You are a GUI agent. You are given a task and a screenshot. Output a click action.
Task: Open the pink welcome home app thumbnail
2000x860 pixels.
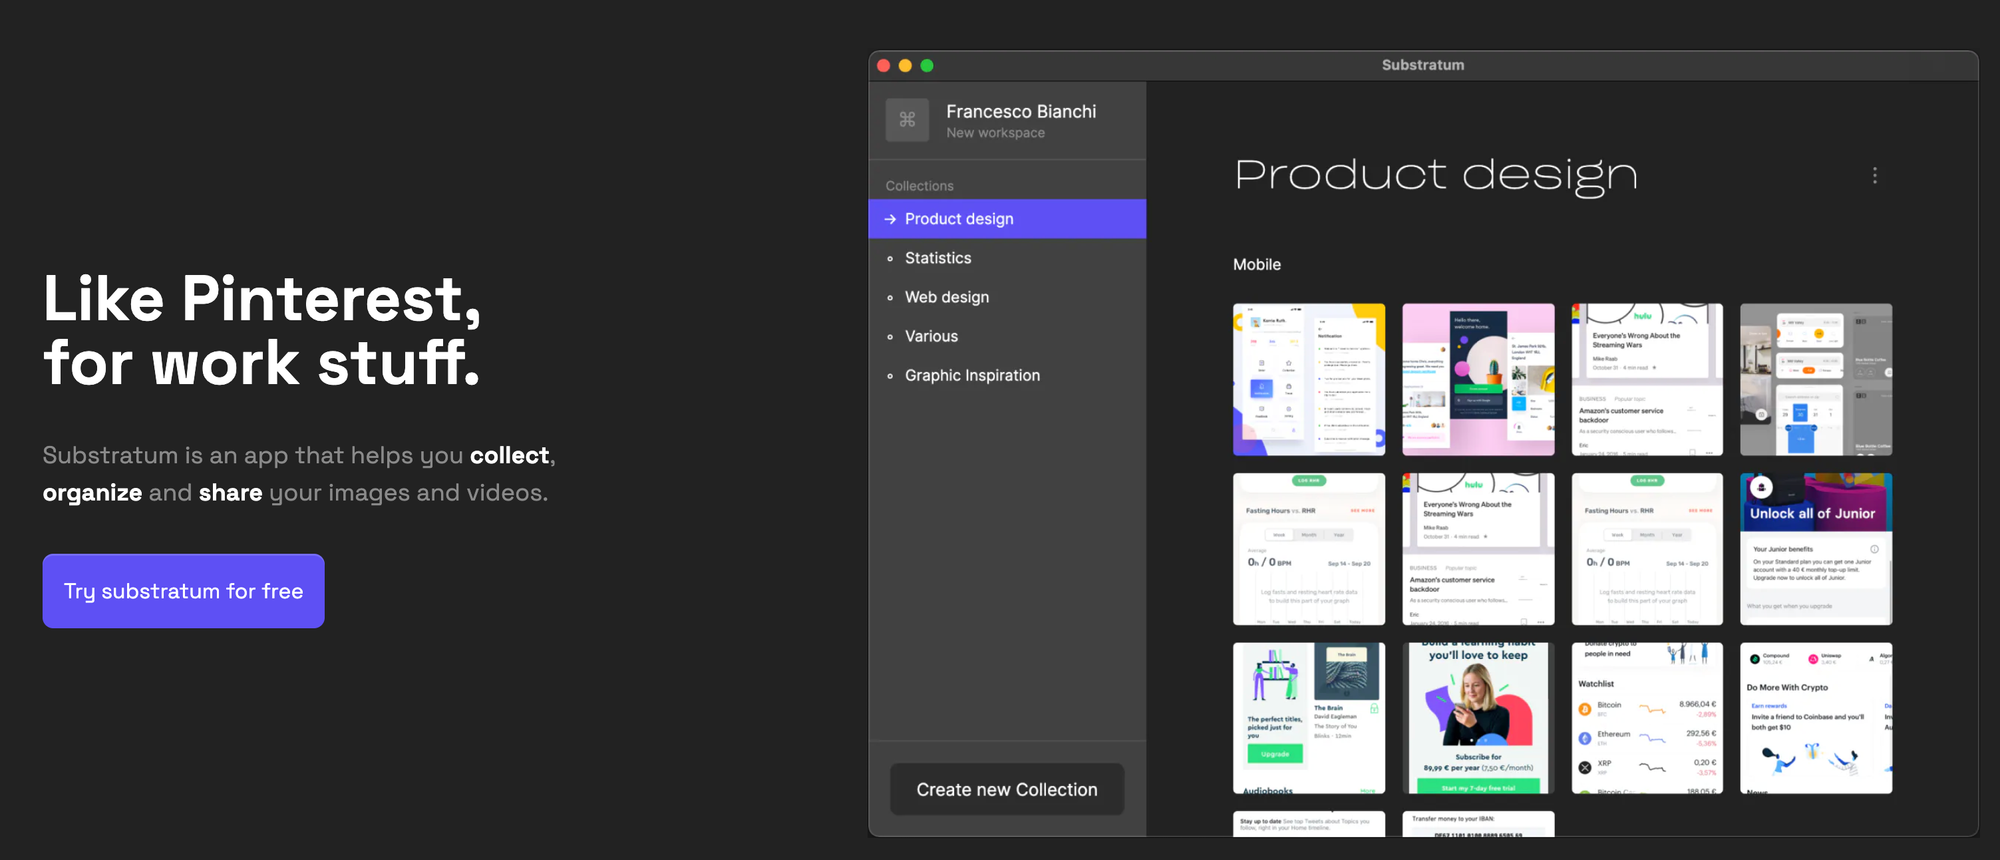pos(1478,380)
